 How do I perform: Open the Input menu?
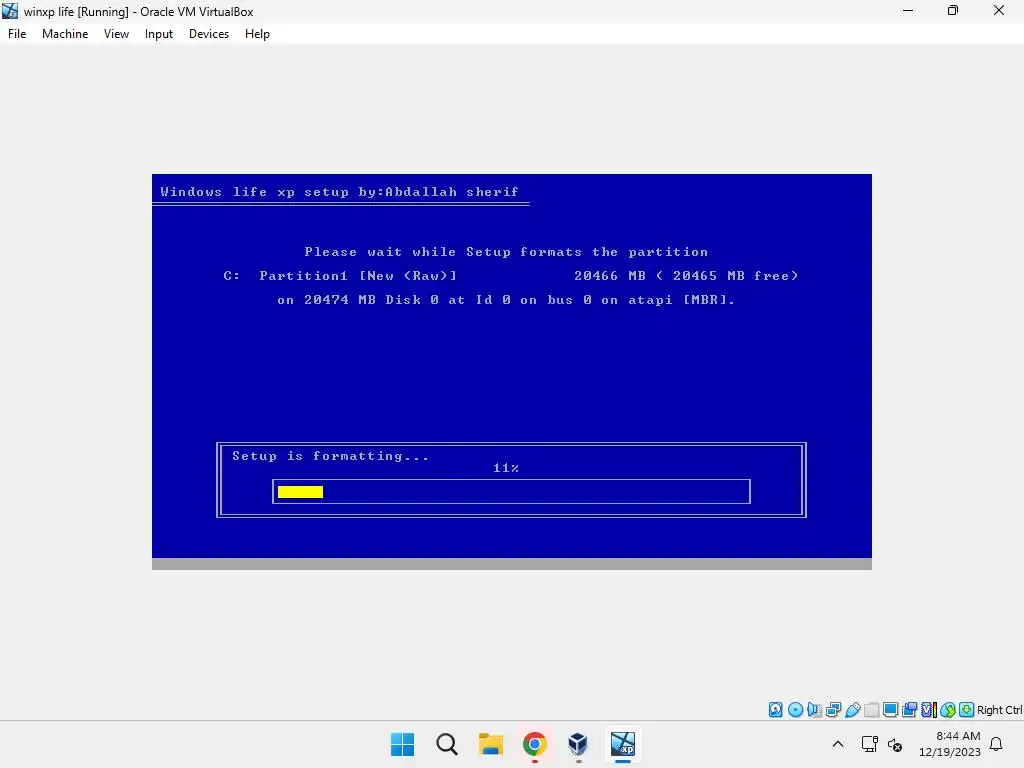[x=159, y=34]
